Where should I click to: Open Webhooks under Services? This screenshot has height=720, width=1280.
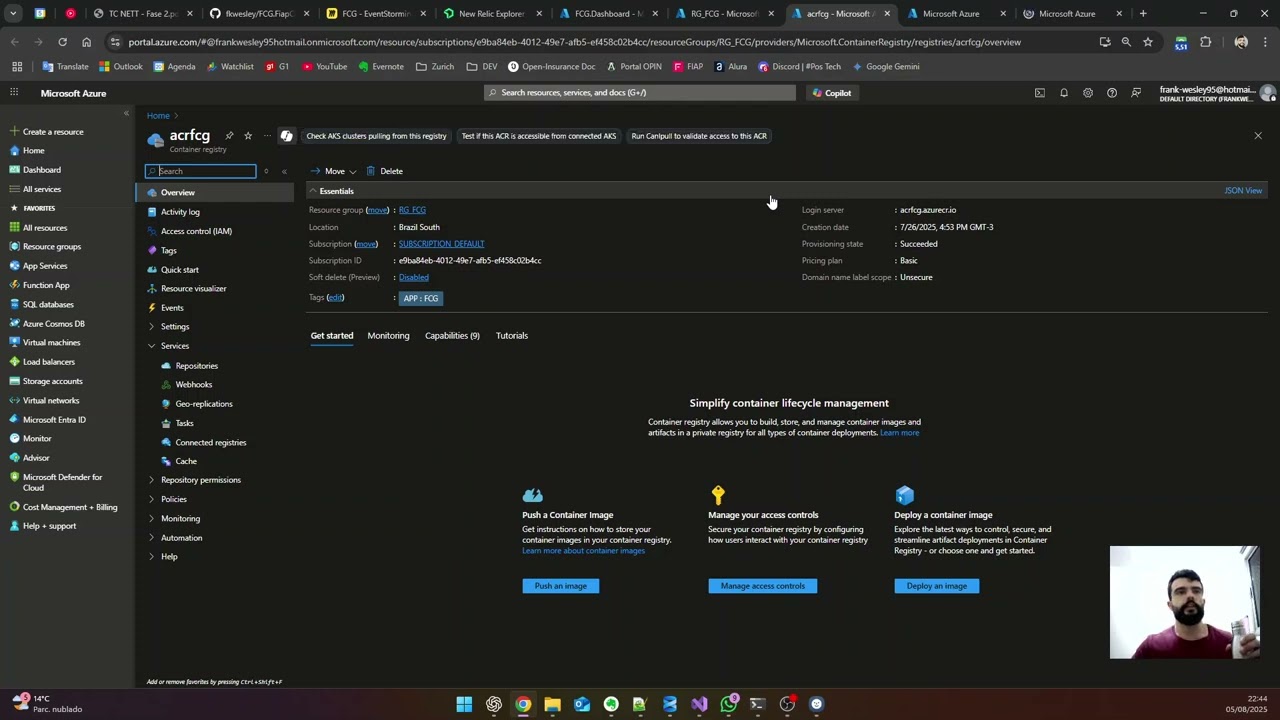(x=194, y=385)
